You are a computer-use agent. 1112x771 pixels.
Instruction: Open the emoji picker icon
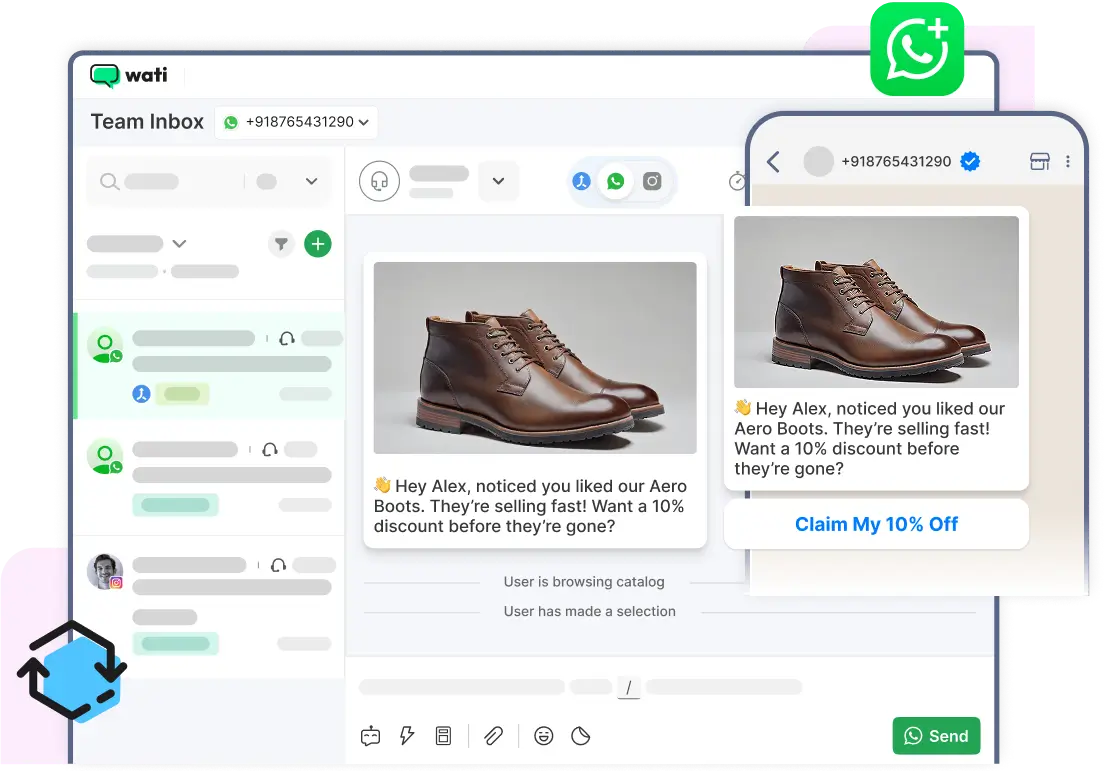pyautogui.click(x=544, y=736)
